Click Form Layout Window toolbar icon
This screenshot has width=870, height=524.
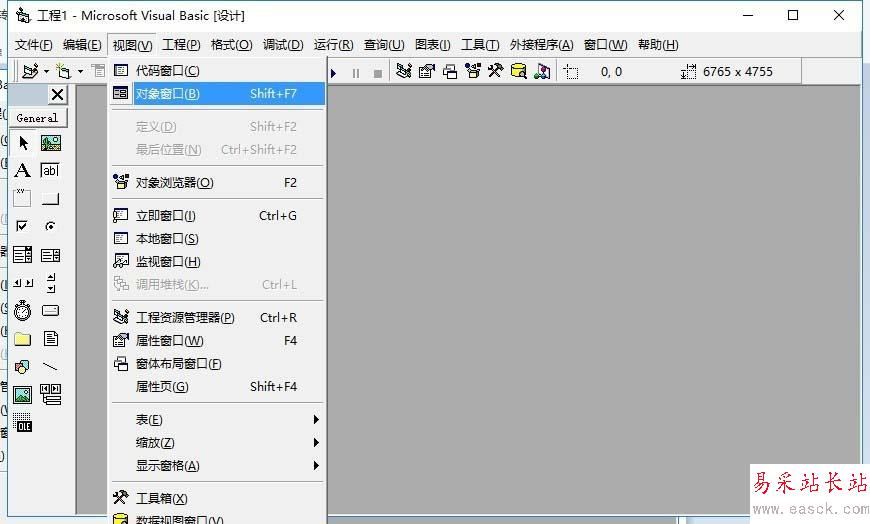(x=450, y=71)
